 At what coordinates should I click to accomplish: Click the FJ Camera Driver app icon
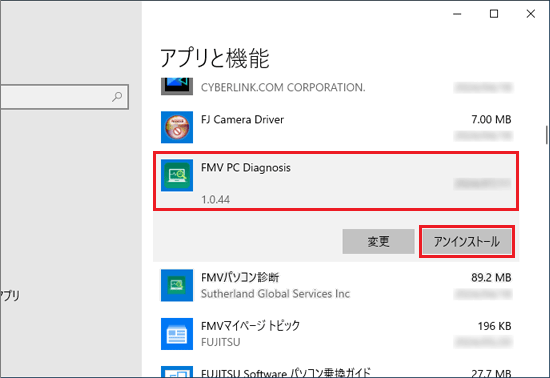point(177,127)
